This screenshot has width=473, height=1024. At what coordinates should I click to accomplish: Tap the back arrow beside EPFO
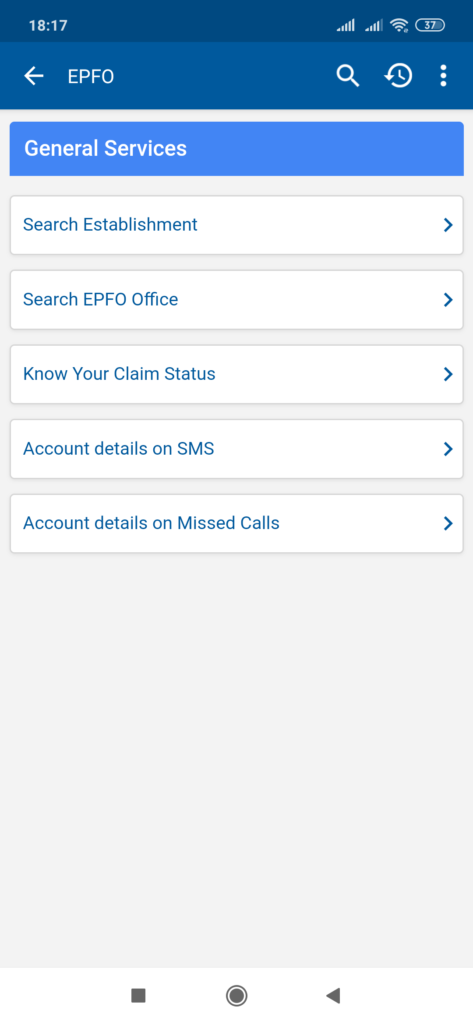33,76
